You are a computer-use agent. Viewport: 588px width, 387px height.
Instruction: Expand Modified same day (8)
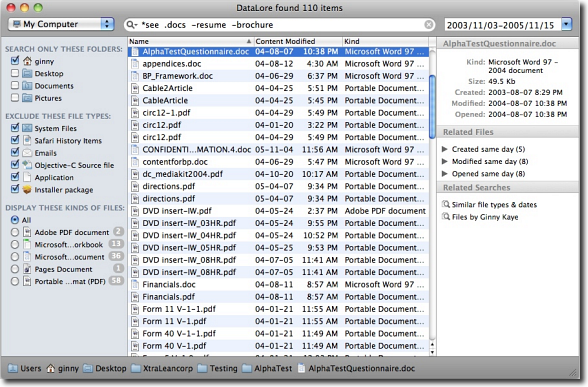[445, 161]
